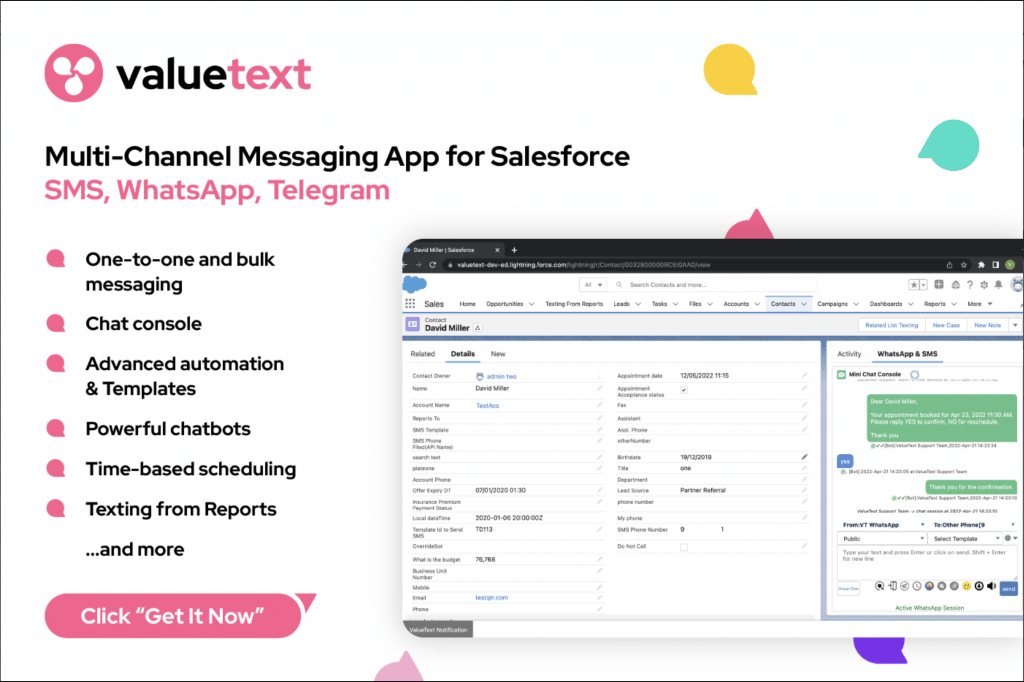Open the Notifications bell
The height and width of the screenshot is (682, 1024).
pos(998,285)
